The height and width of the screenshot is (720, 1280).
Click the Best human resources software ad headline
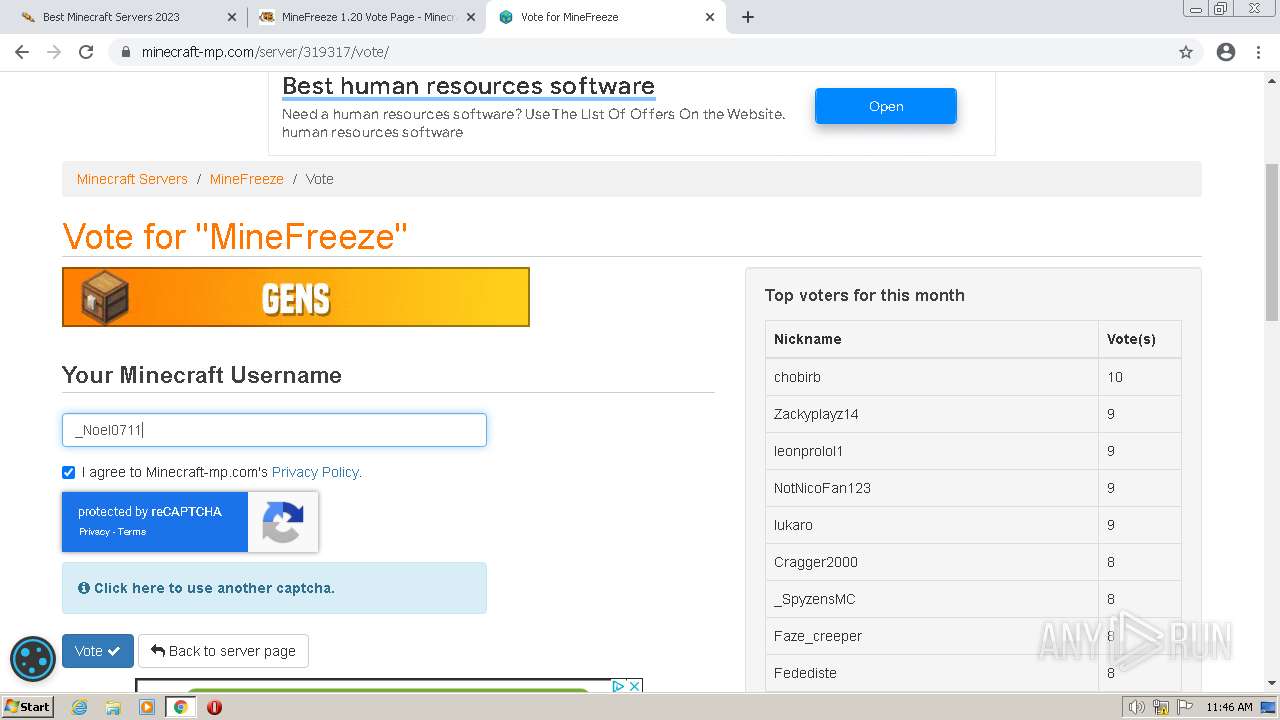click(x=468, y=86)
